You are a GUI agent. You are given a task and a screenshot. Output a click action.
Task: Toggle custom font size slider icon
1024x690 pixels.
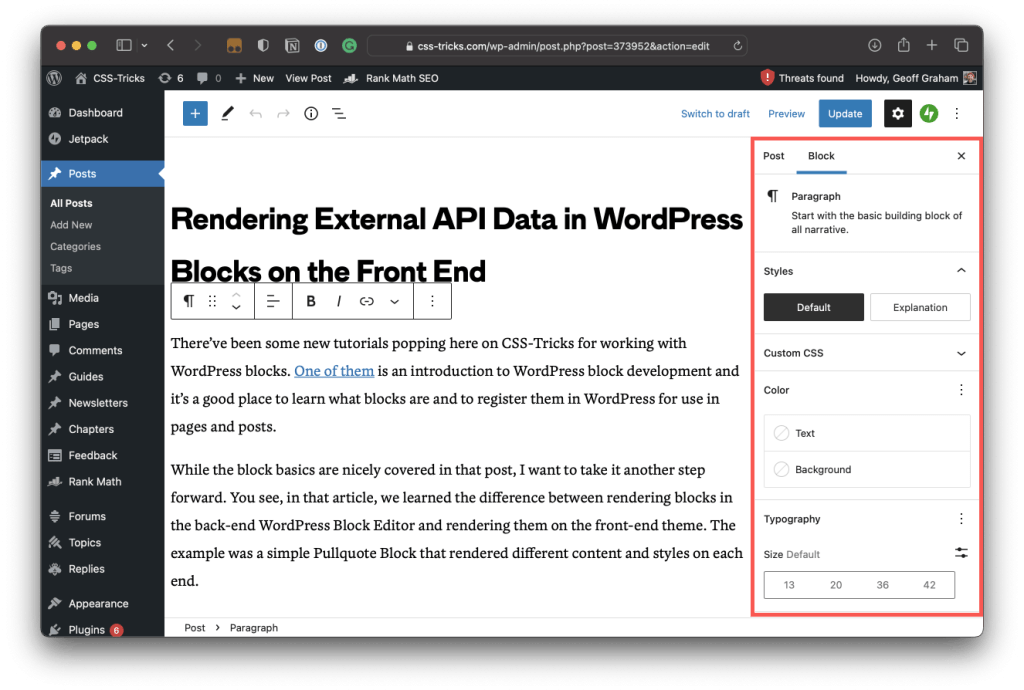tap(961, 553)
